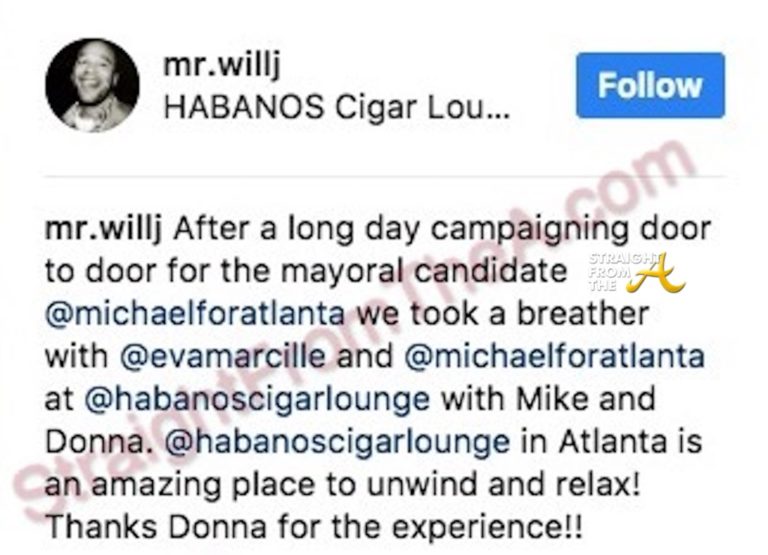Open the mr.willj username in post header

point(222,64)
